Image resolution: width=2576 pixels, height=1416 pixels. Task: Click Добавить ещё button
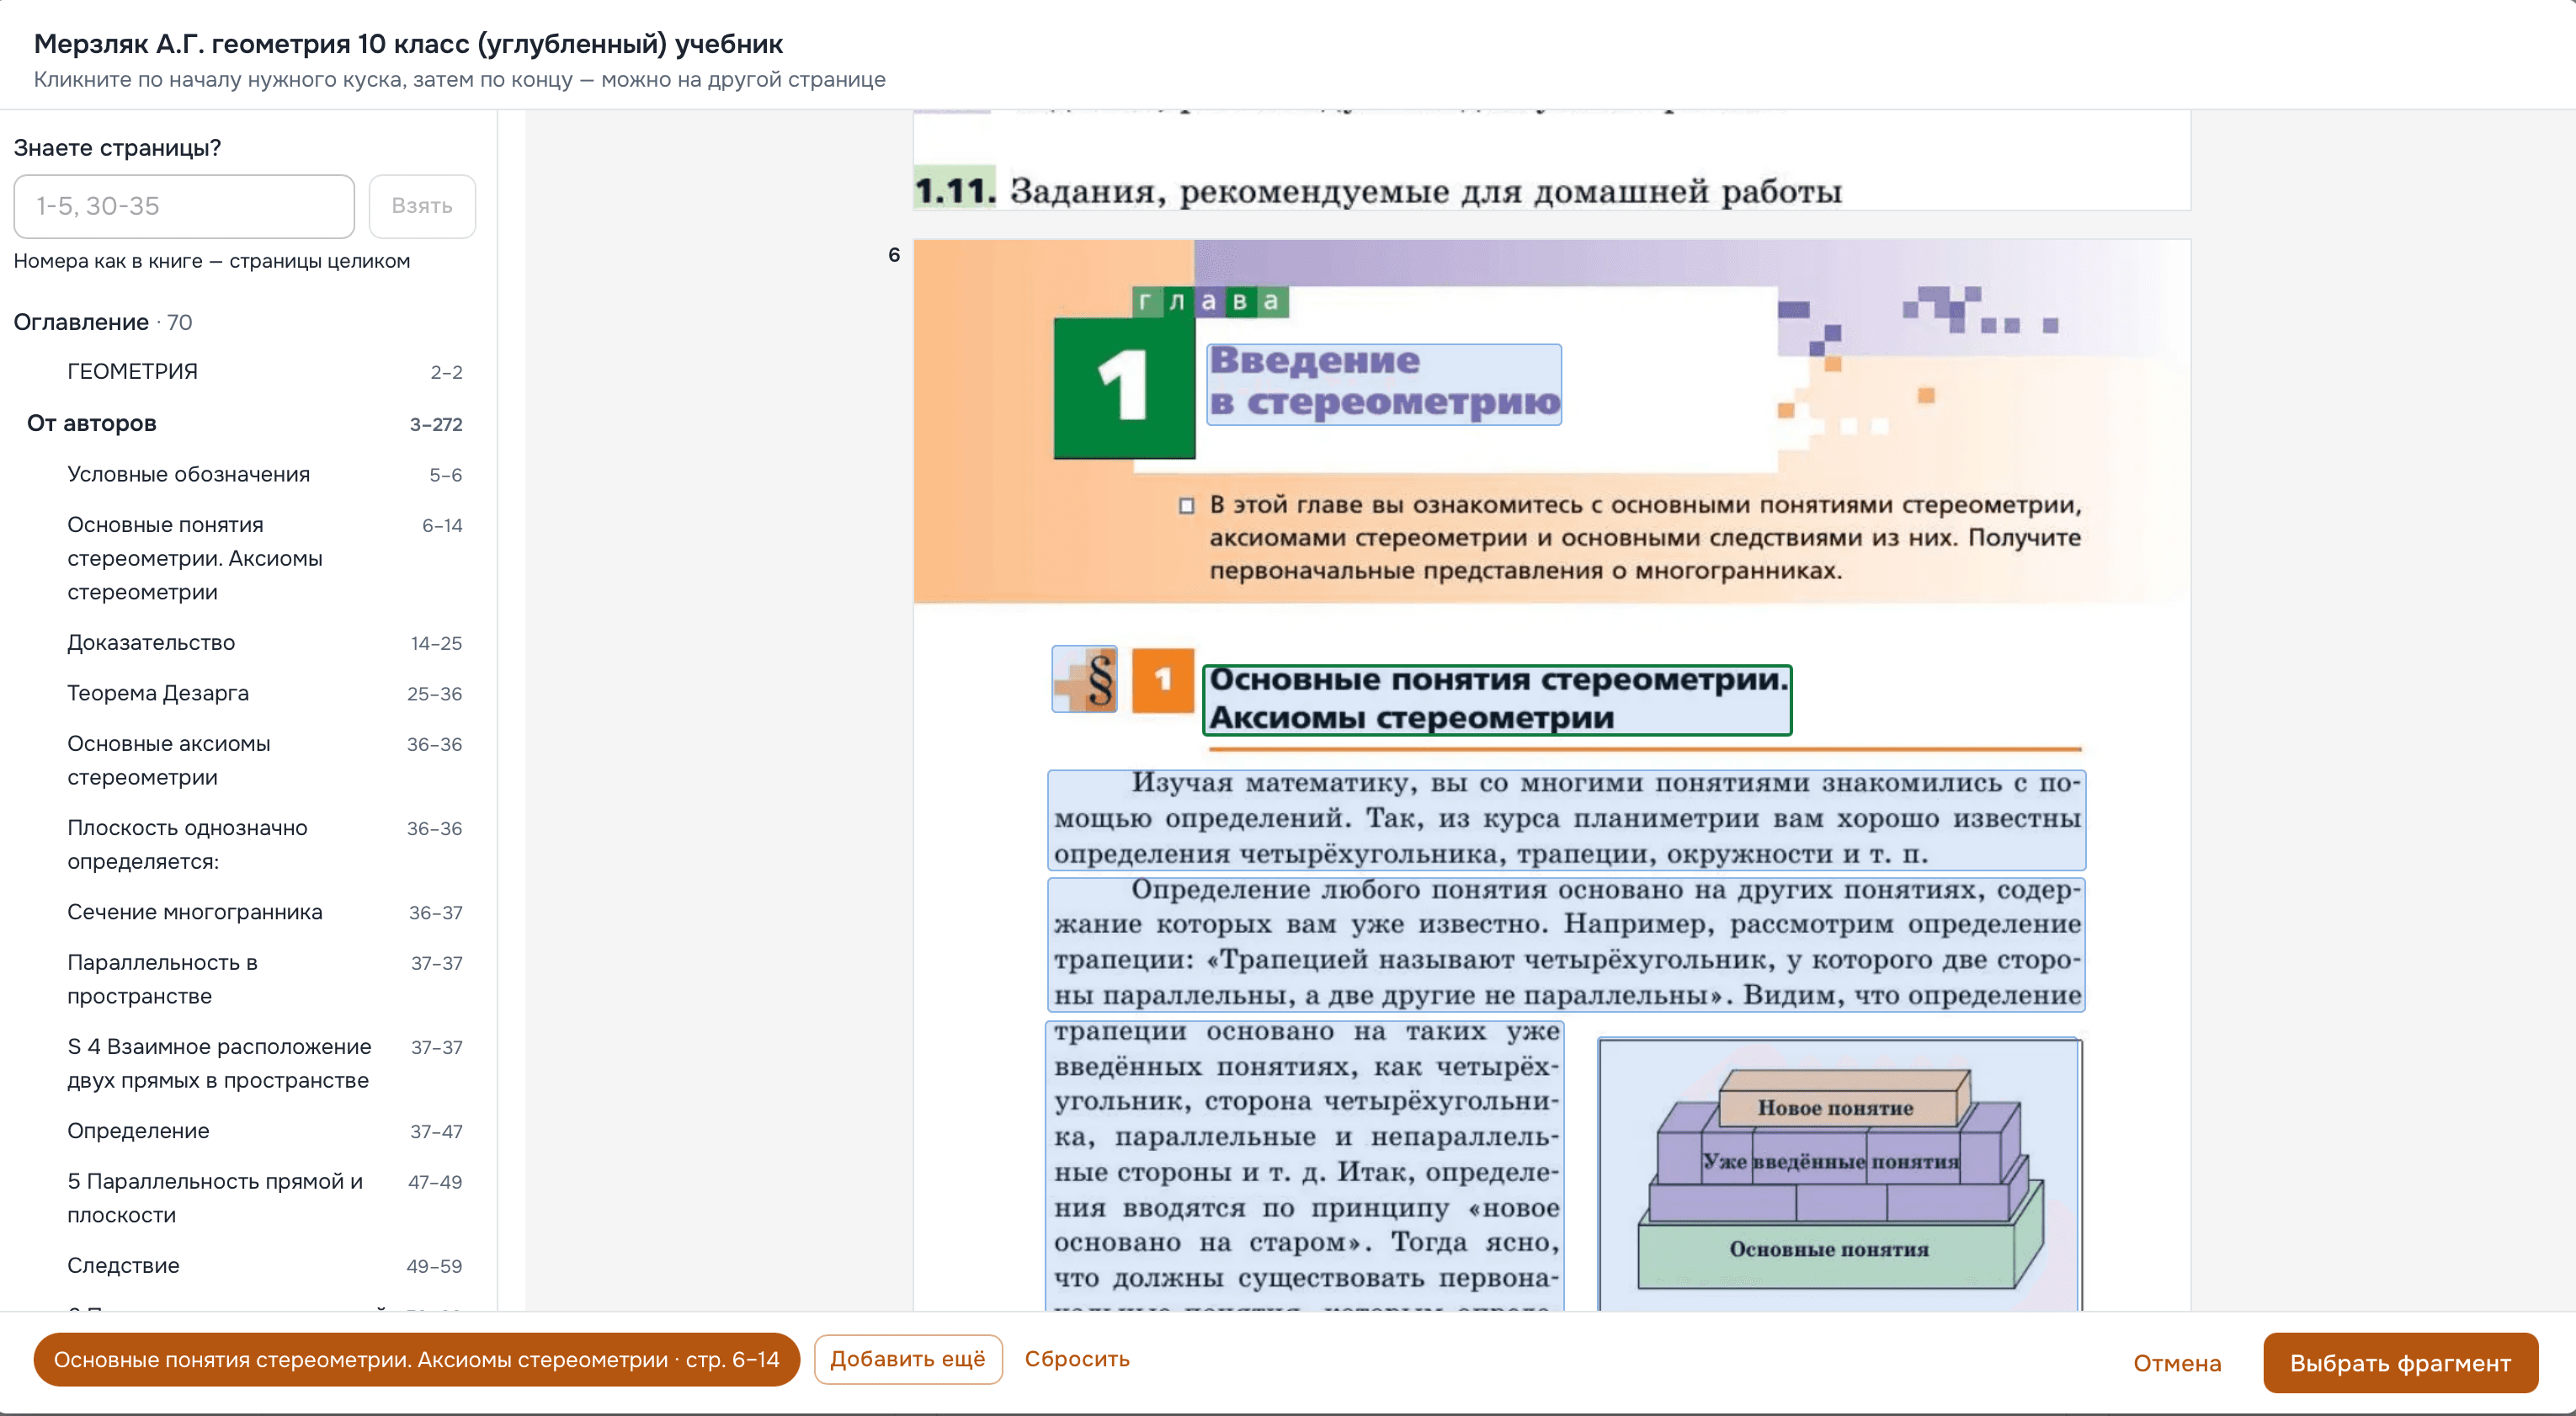(x=908, y=1360)
